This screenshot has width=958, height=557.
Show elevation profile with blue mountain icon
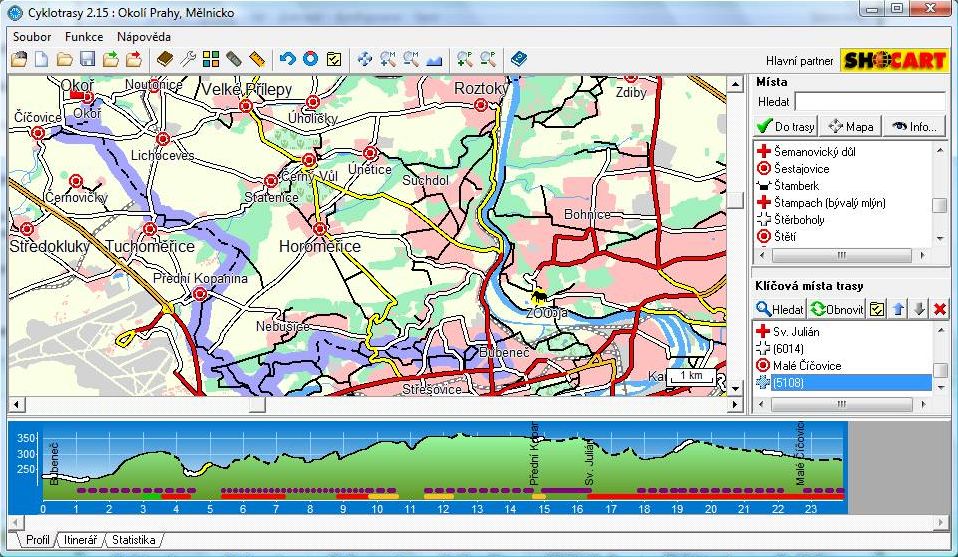click(x=434, y=59)
